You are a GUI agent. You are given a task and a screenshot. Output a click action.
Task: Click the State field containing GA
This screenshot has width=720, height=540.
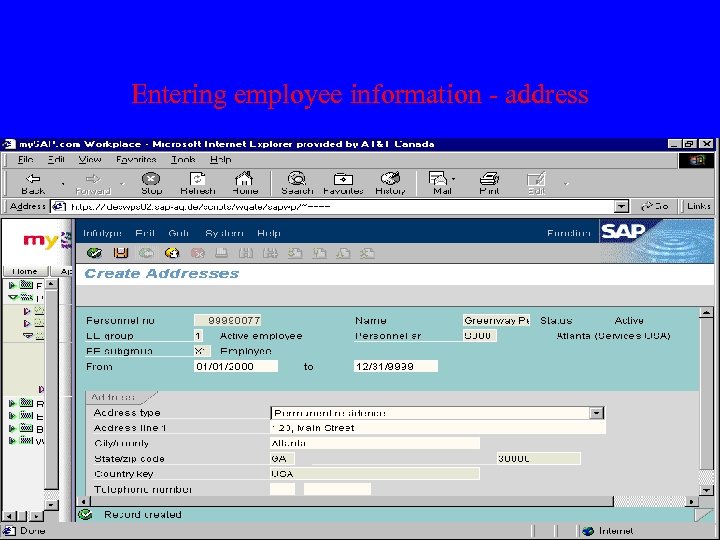click(x=282, y=458)
